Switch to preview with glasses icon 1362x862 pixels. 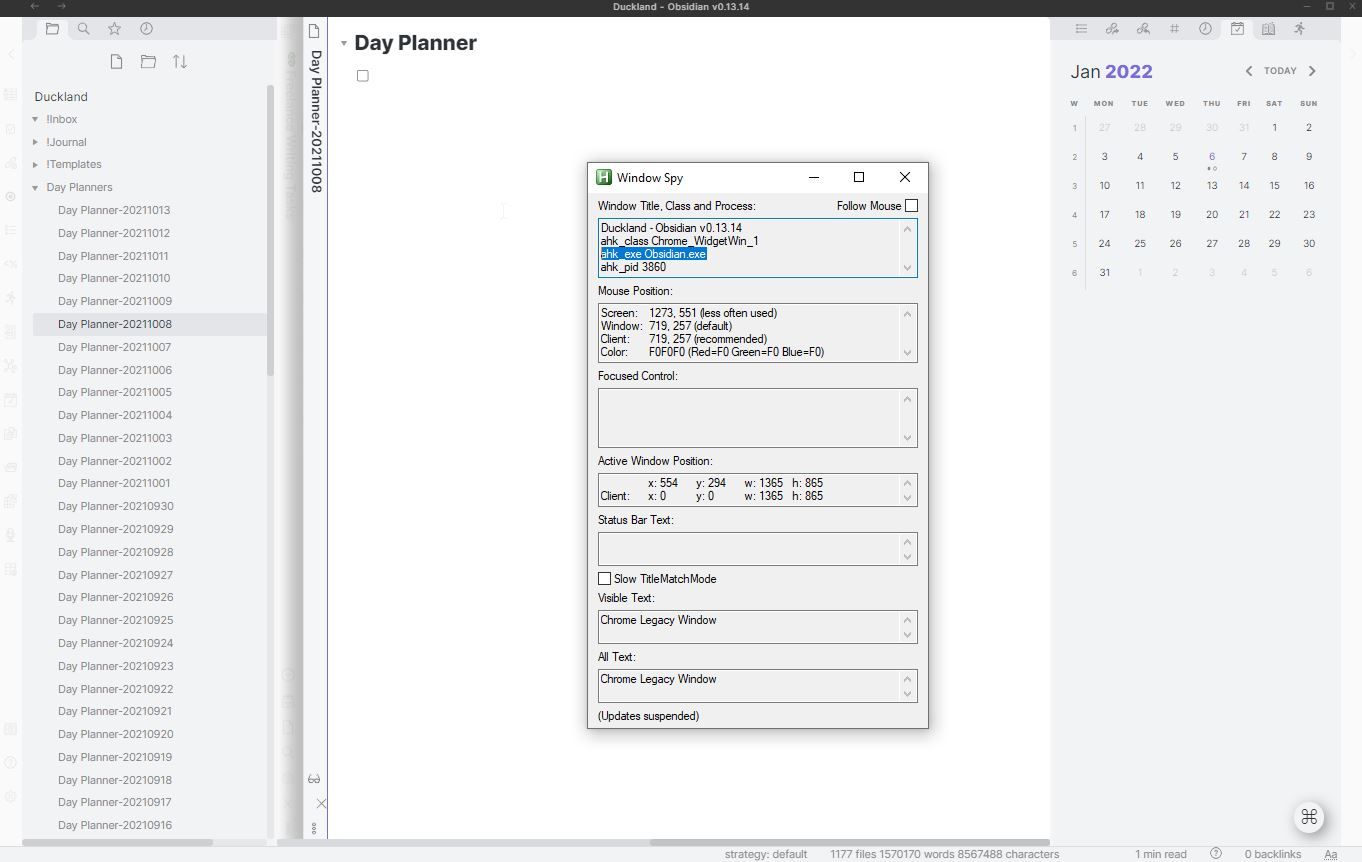click(314, 779)
